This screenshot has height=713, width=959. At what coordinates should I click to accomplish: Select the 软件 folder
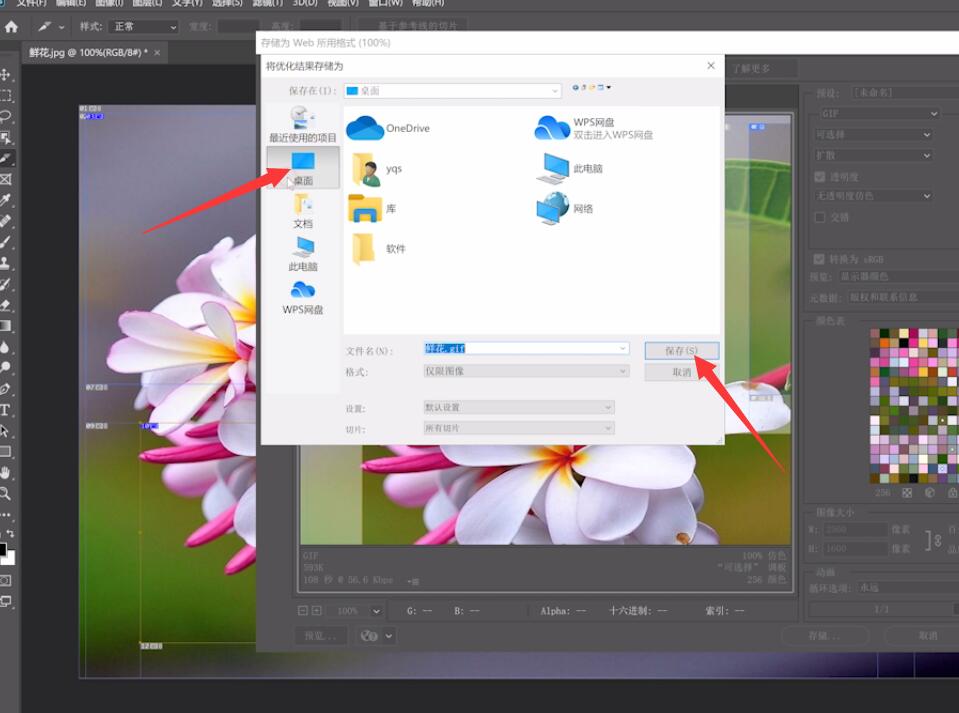click(x=378, y=249)
